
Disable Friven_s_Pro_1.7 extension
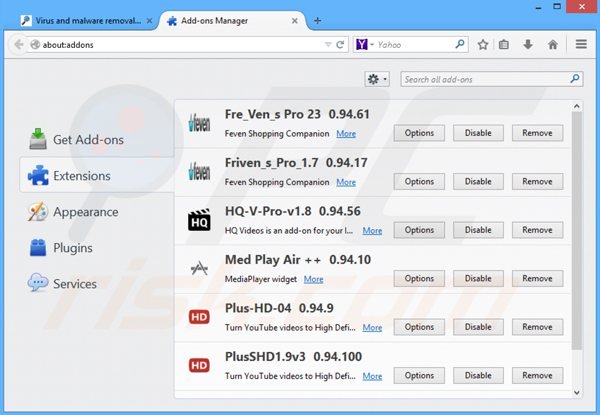pos(478,181)
